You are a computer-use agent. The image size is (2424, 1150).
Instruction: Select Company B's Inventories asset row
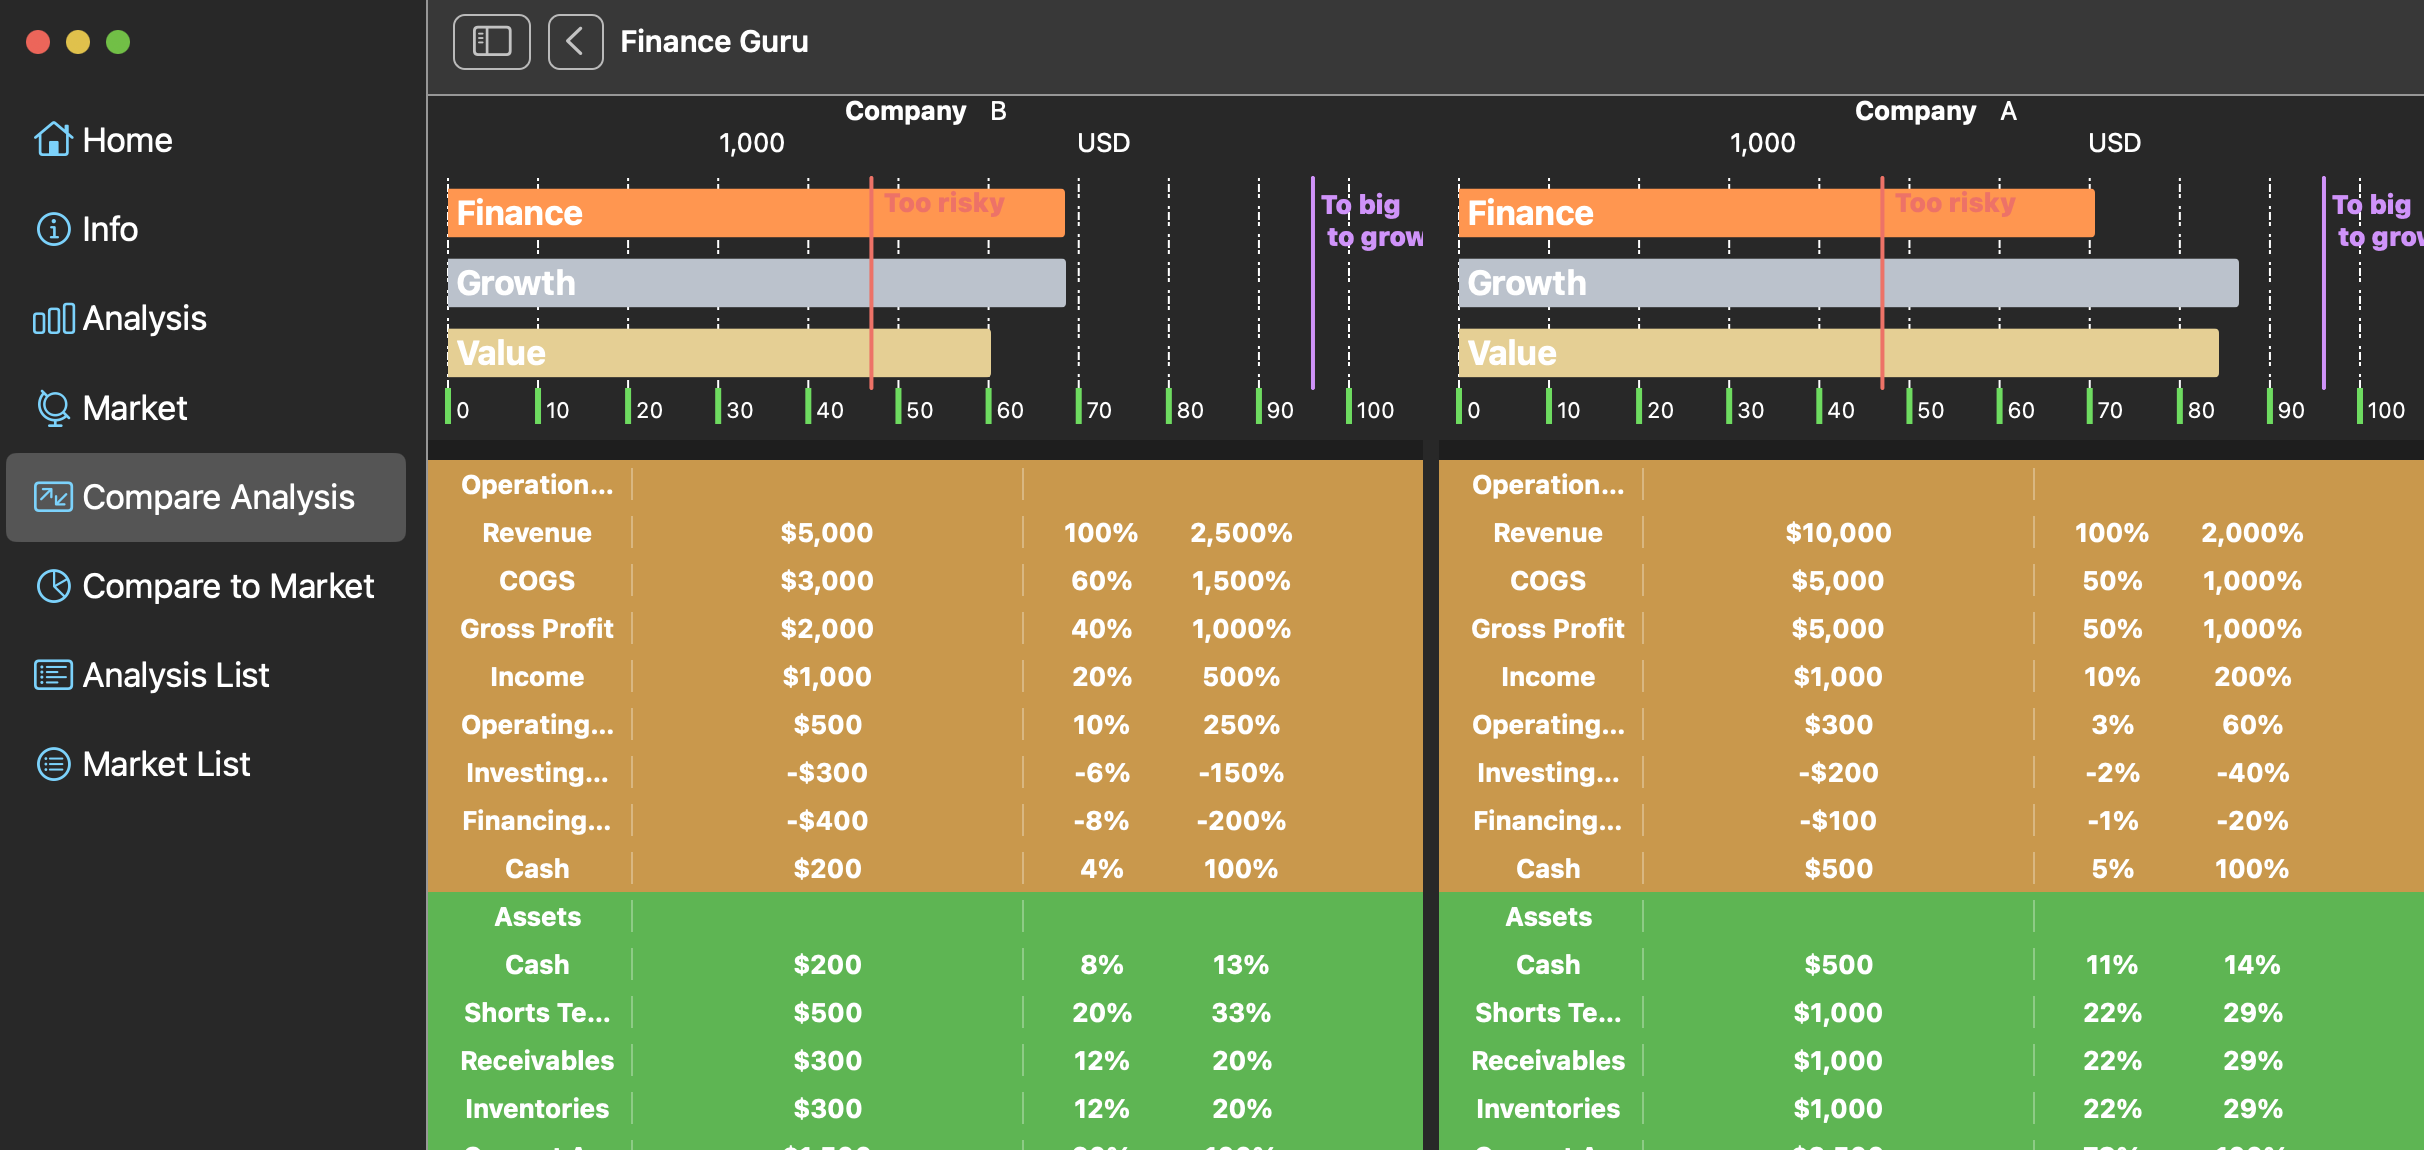click(x=925, y=1109)
